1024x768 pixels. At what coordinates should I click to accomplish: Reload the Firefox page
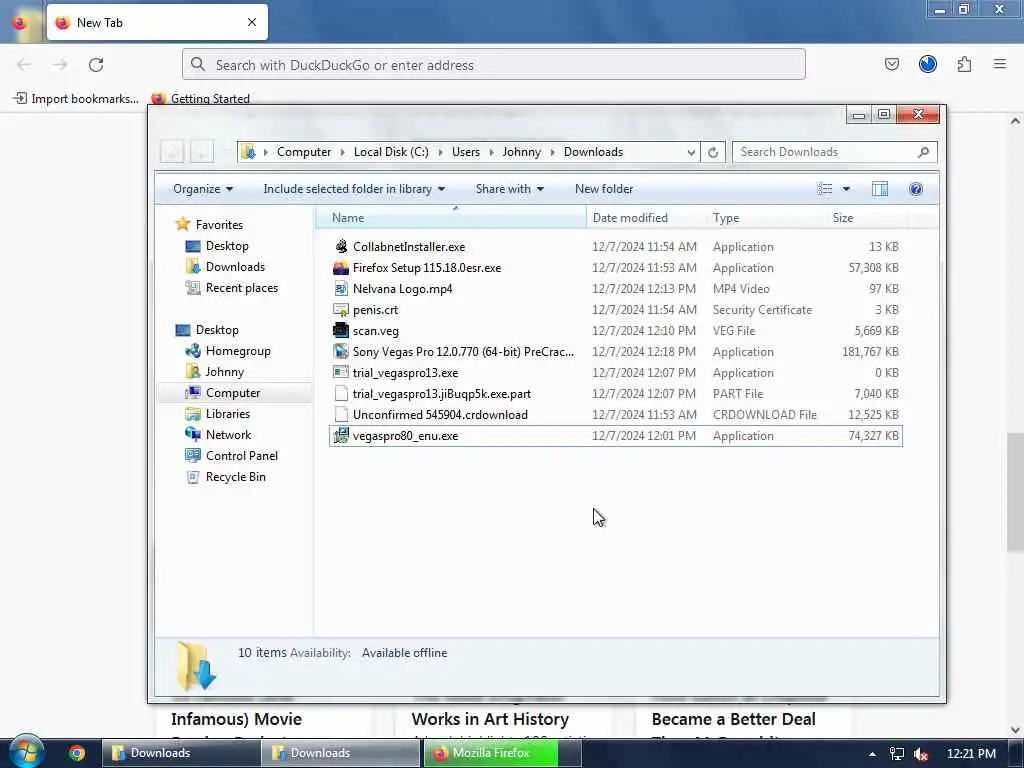point(96,65)
